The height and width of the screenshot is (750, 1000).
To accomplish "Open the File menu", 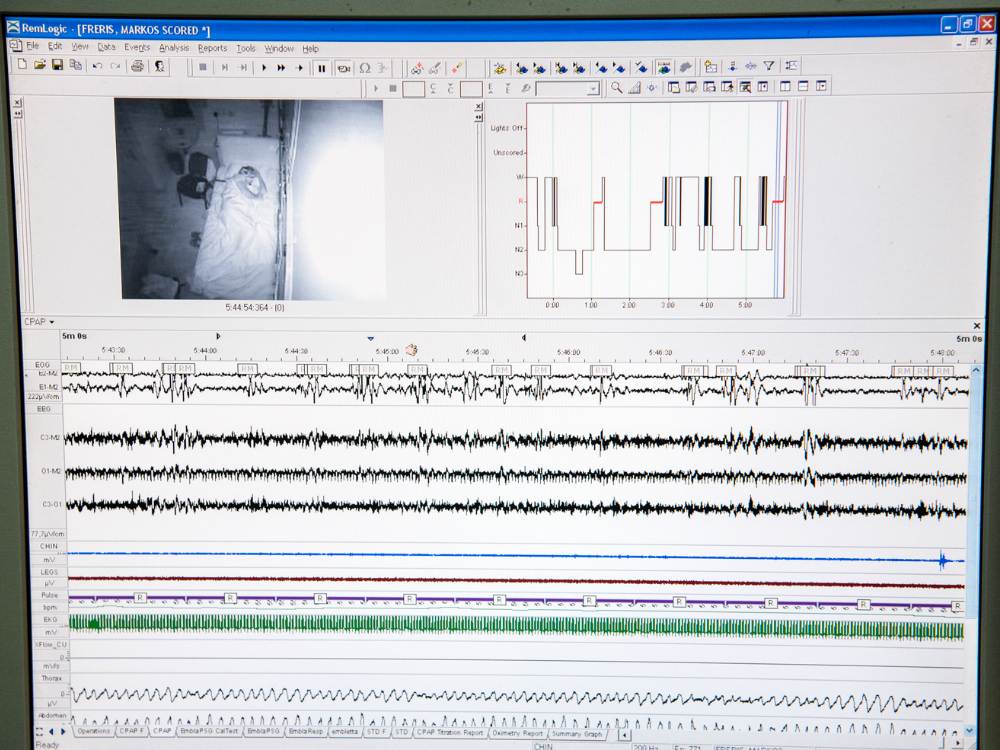I will tap(33, 46).
